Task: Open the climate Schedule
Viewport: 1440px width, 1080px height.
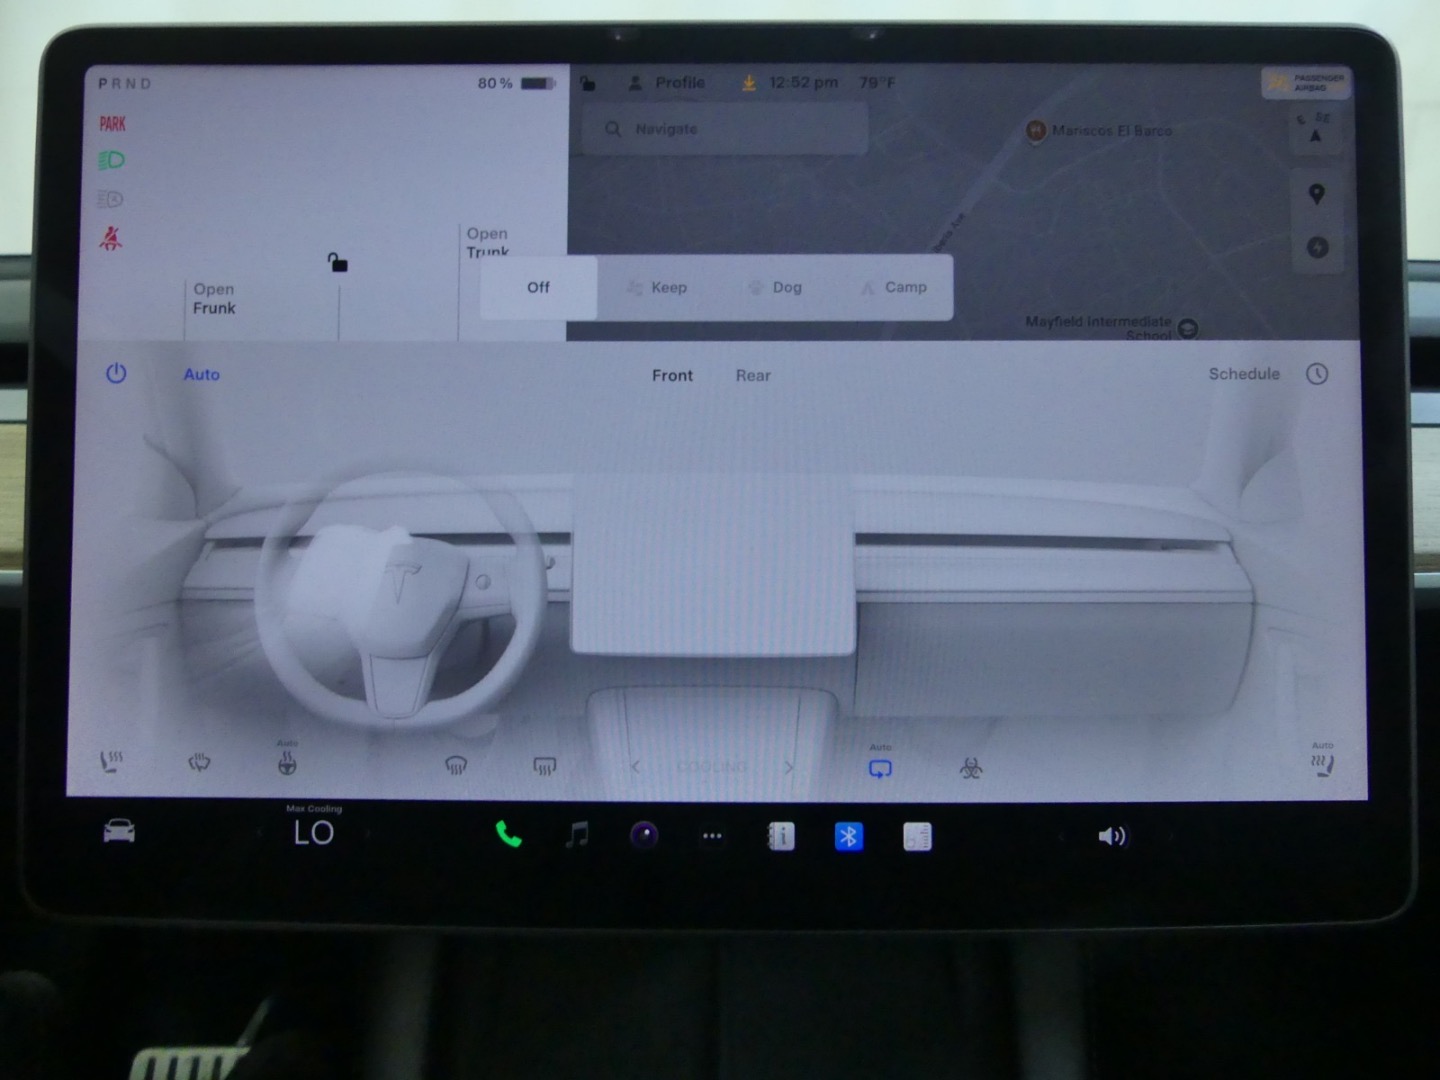Action: 1244,374
